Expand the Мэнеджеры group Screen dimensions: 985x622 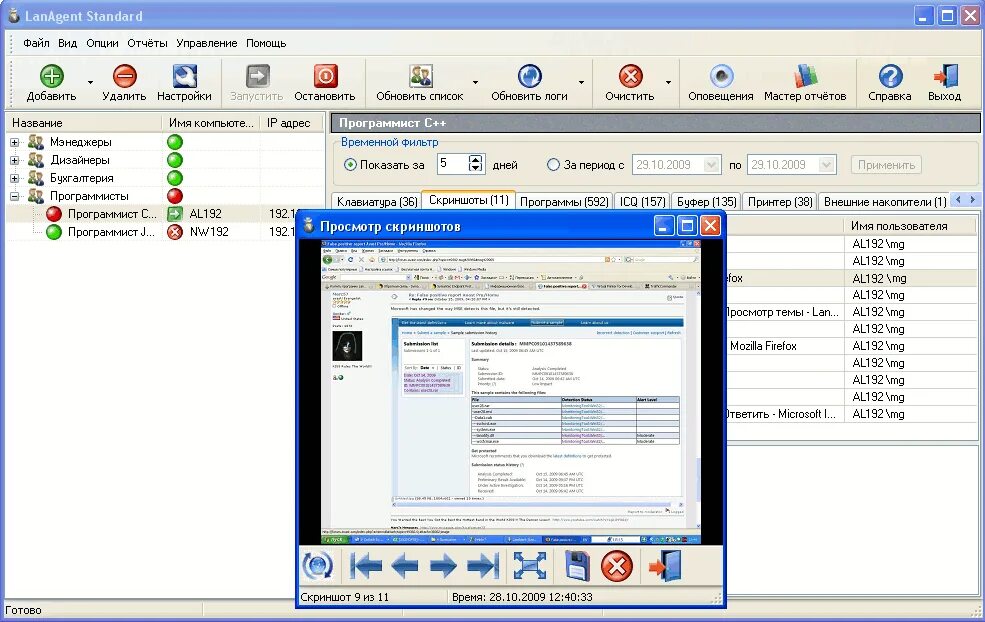click(x=14, y=143)
